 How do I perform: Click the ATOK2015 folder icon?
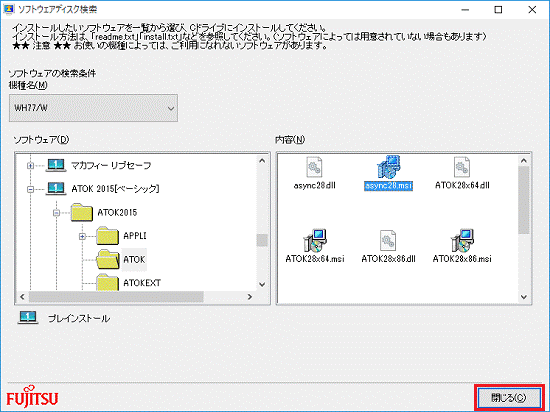point(81,212)
